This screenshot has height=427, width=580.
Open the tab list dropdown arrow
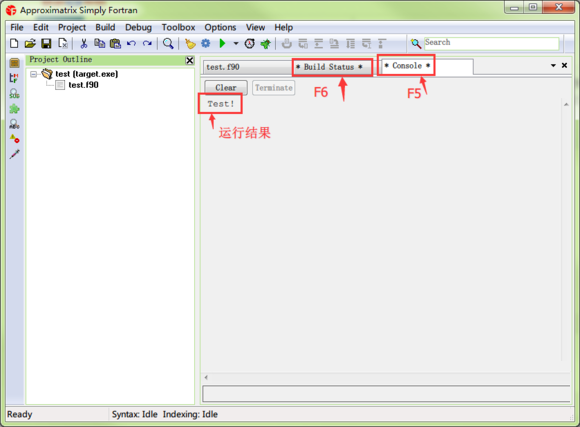point(553,65)
